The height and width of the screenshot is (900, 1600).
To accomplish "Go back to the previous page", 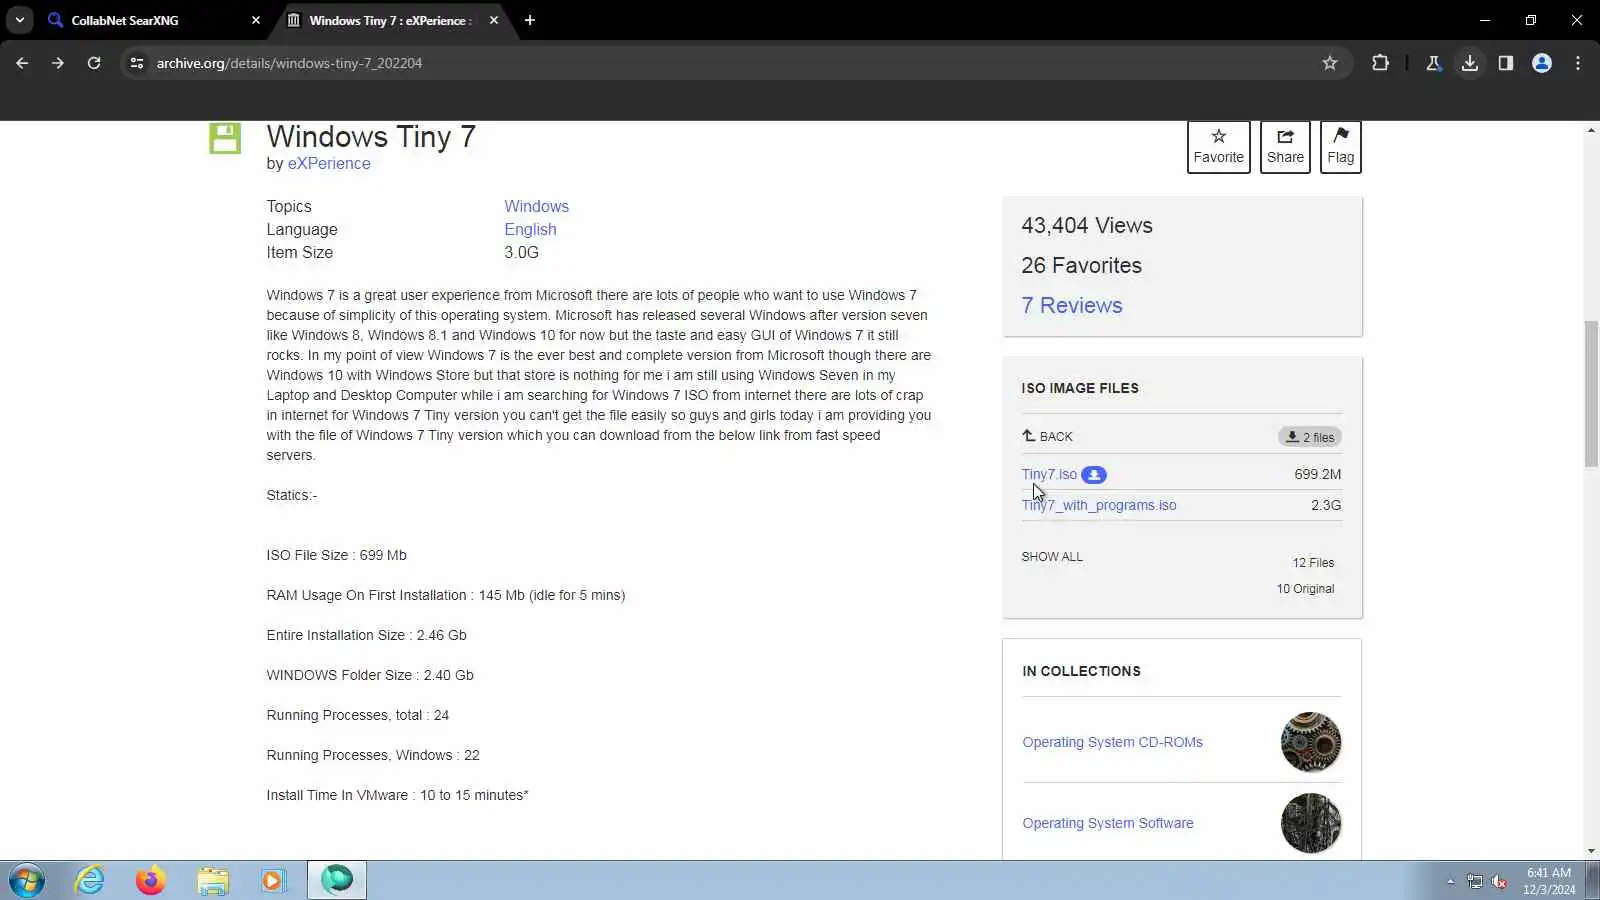I will [x=22, y=63].
